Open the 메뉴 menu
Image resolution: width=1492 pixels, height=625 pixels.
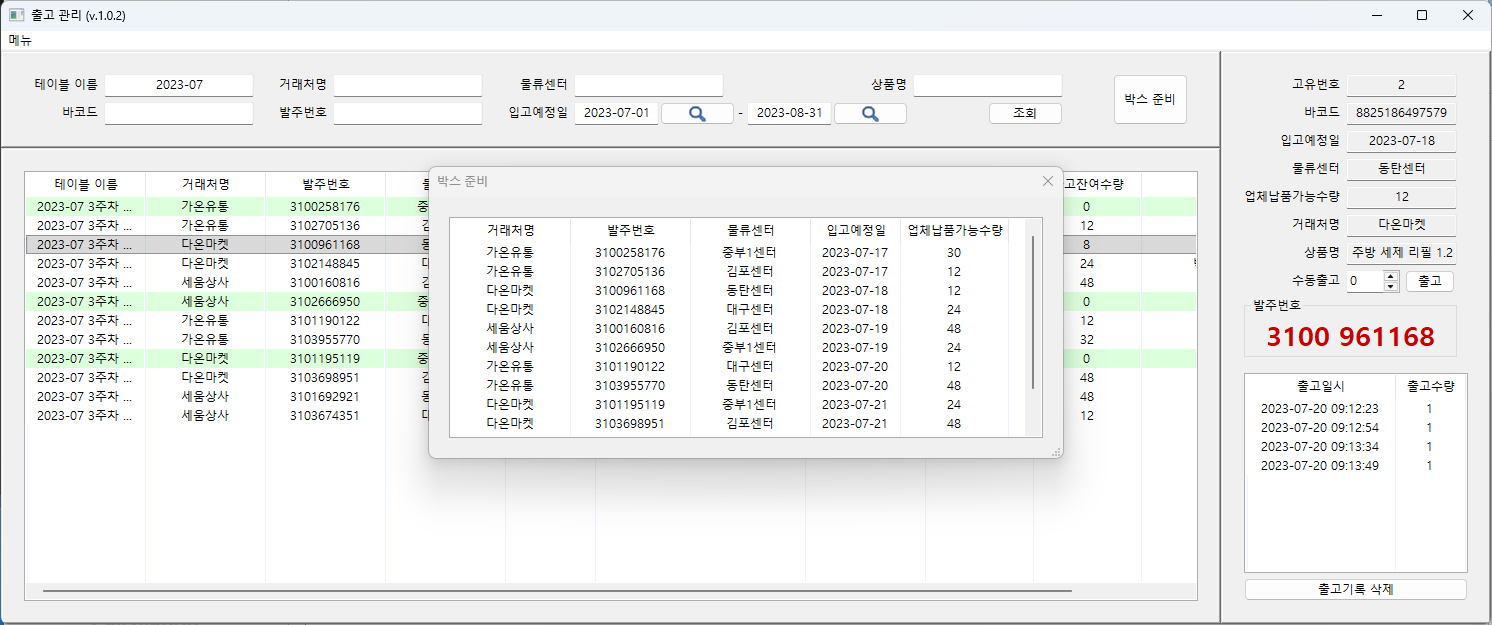(20, 41)
